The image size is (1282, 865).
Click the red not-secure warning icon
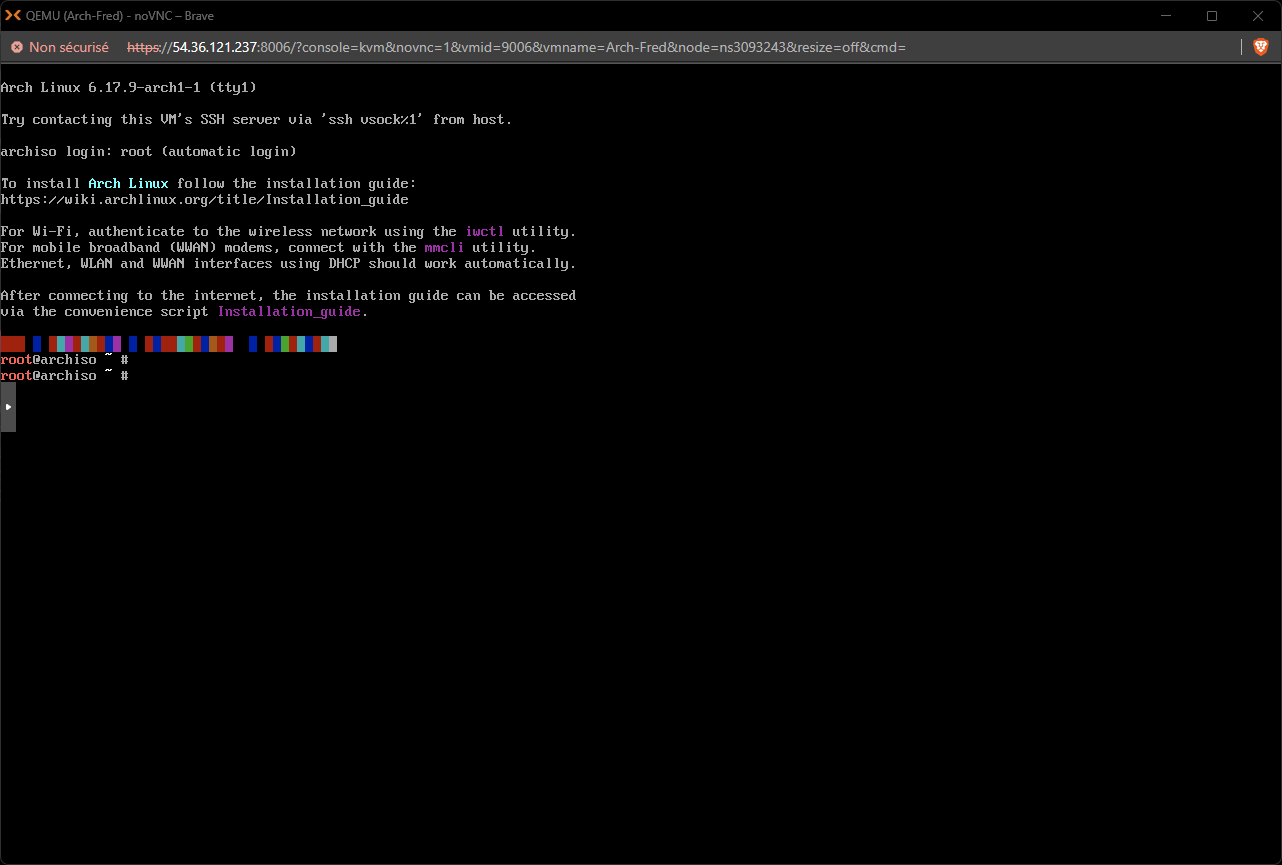(16, 47)
